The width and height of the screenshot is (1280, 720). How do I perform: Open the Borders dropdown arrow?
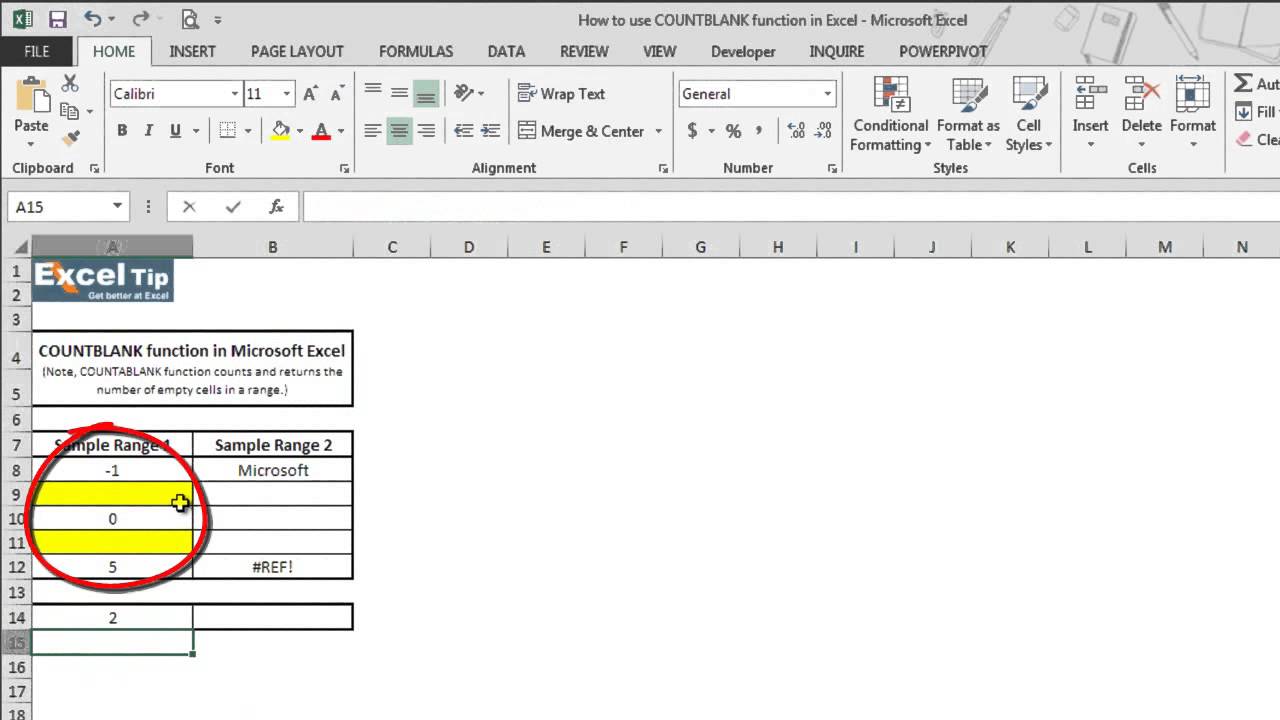248,131
